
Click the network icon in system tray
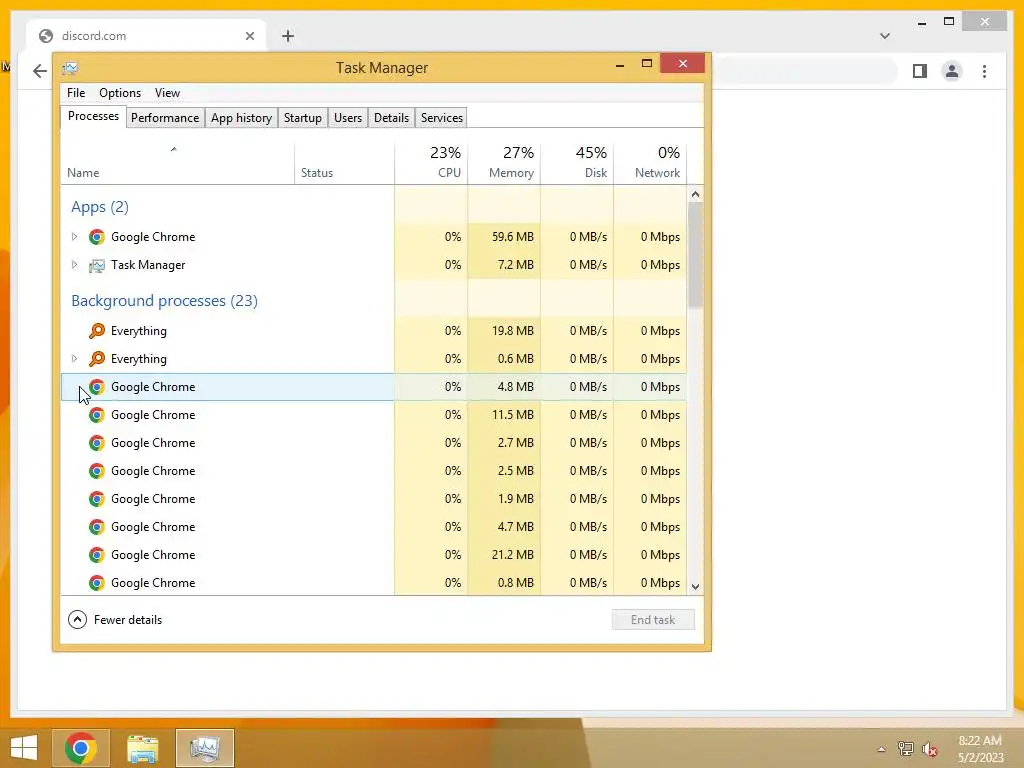pyautogui.click(x=906, y=749)
